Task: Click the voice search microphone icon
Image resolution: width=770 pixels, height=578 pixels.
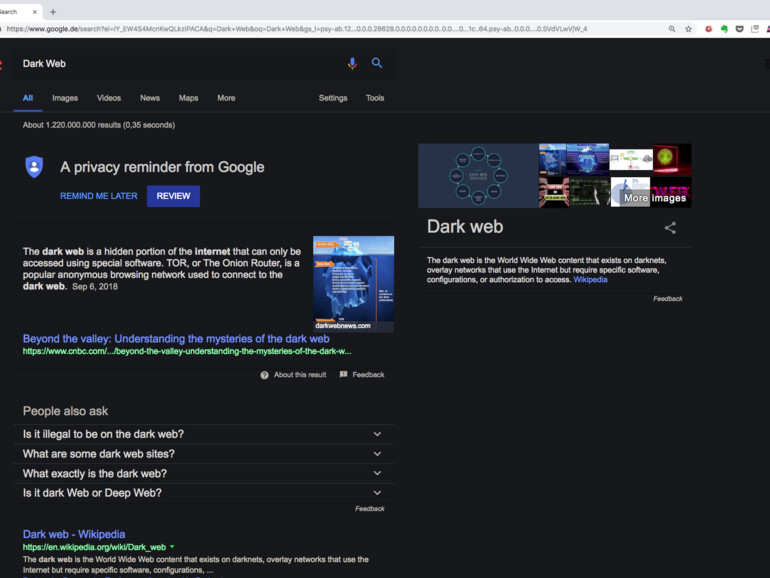Action: click(x=352, y=63)
